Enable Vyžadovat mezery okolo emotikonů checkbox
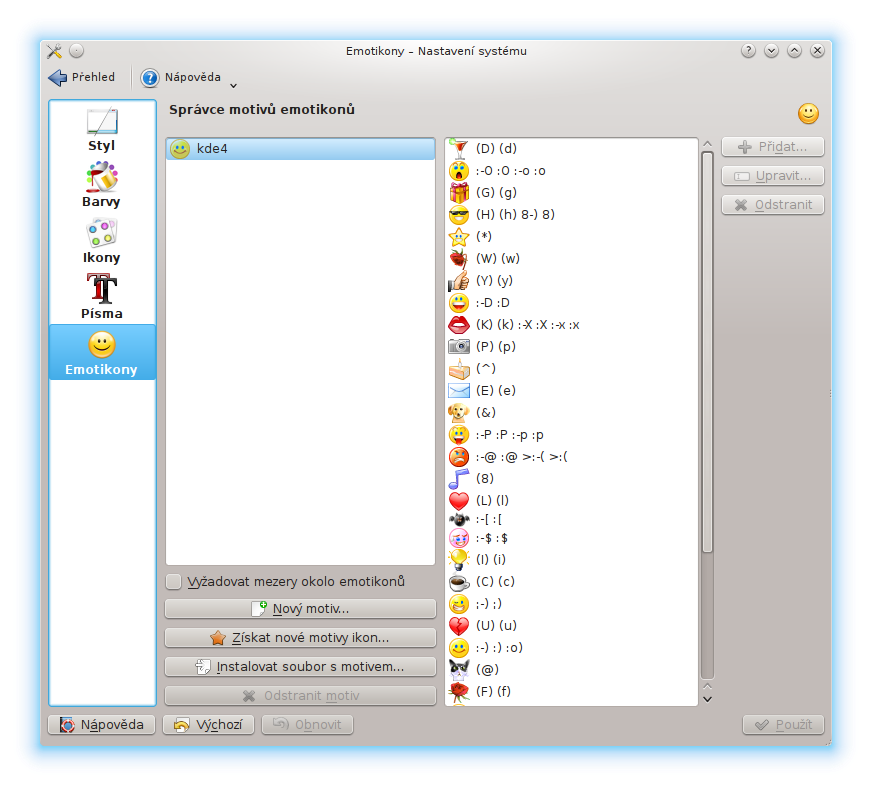This screenshot has width=872, height=786. tap(174, 581)
